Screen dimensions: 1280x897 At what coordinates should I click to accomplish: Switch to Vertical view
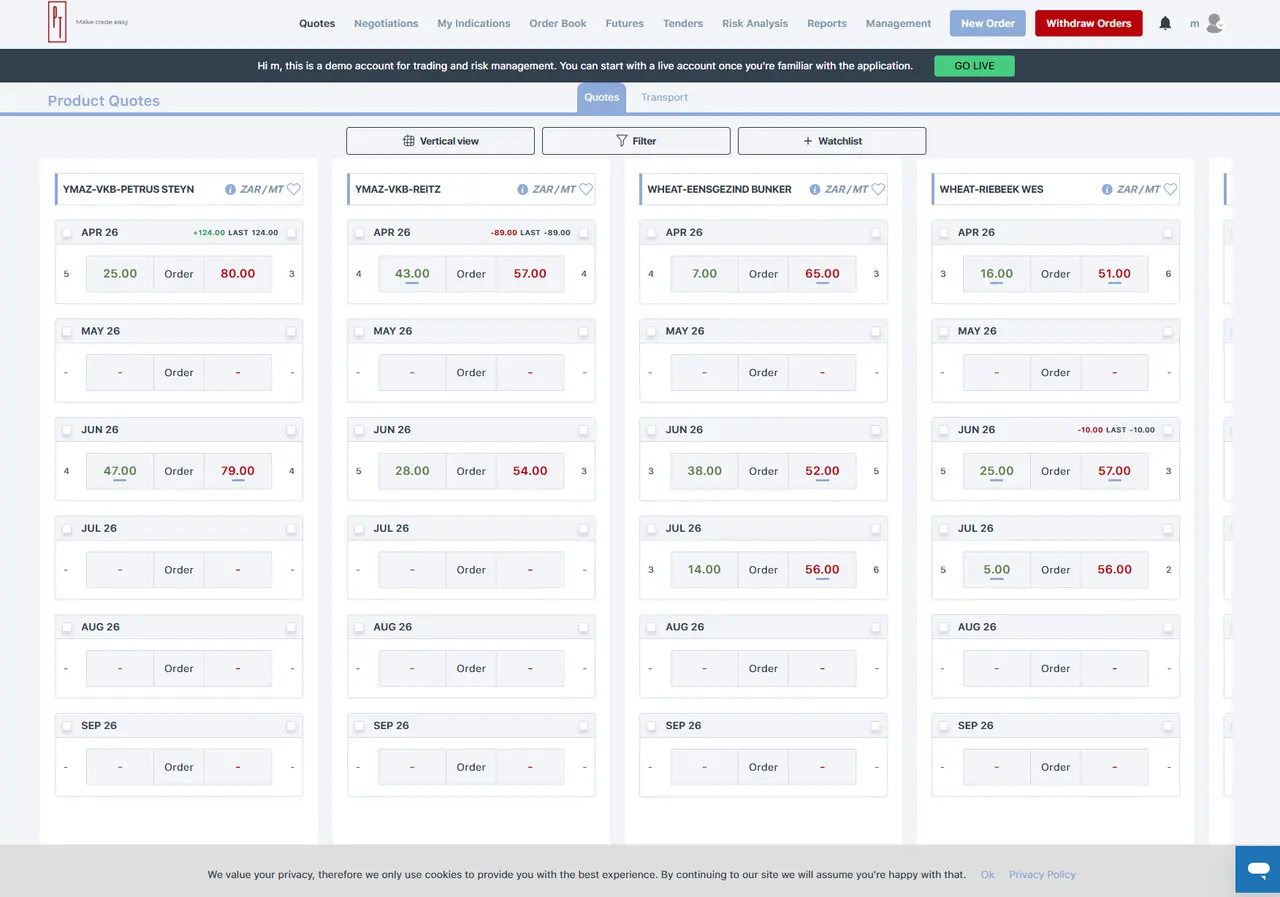point(440,141)
